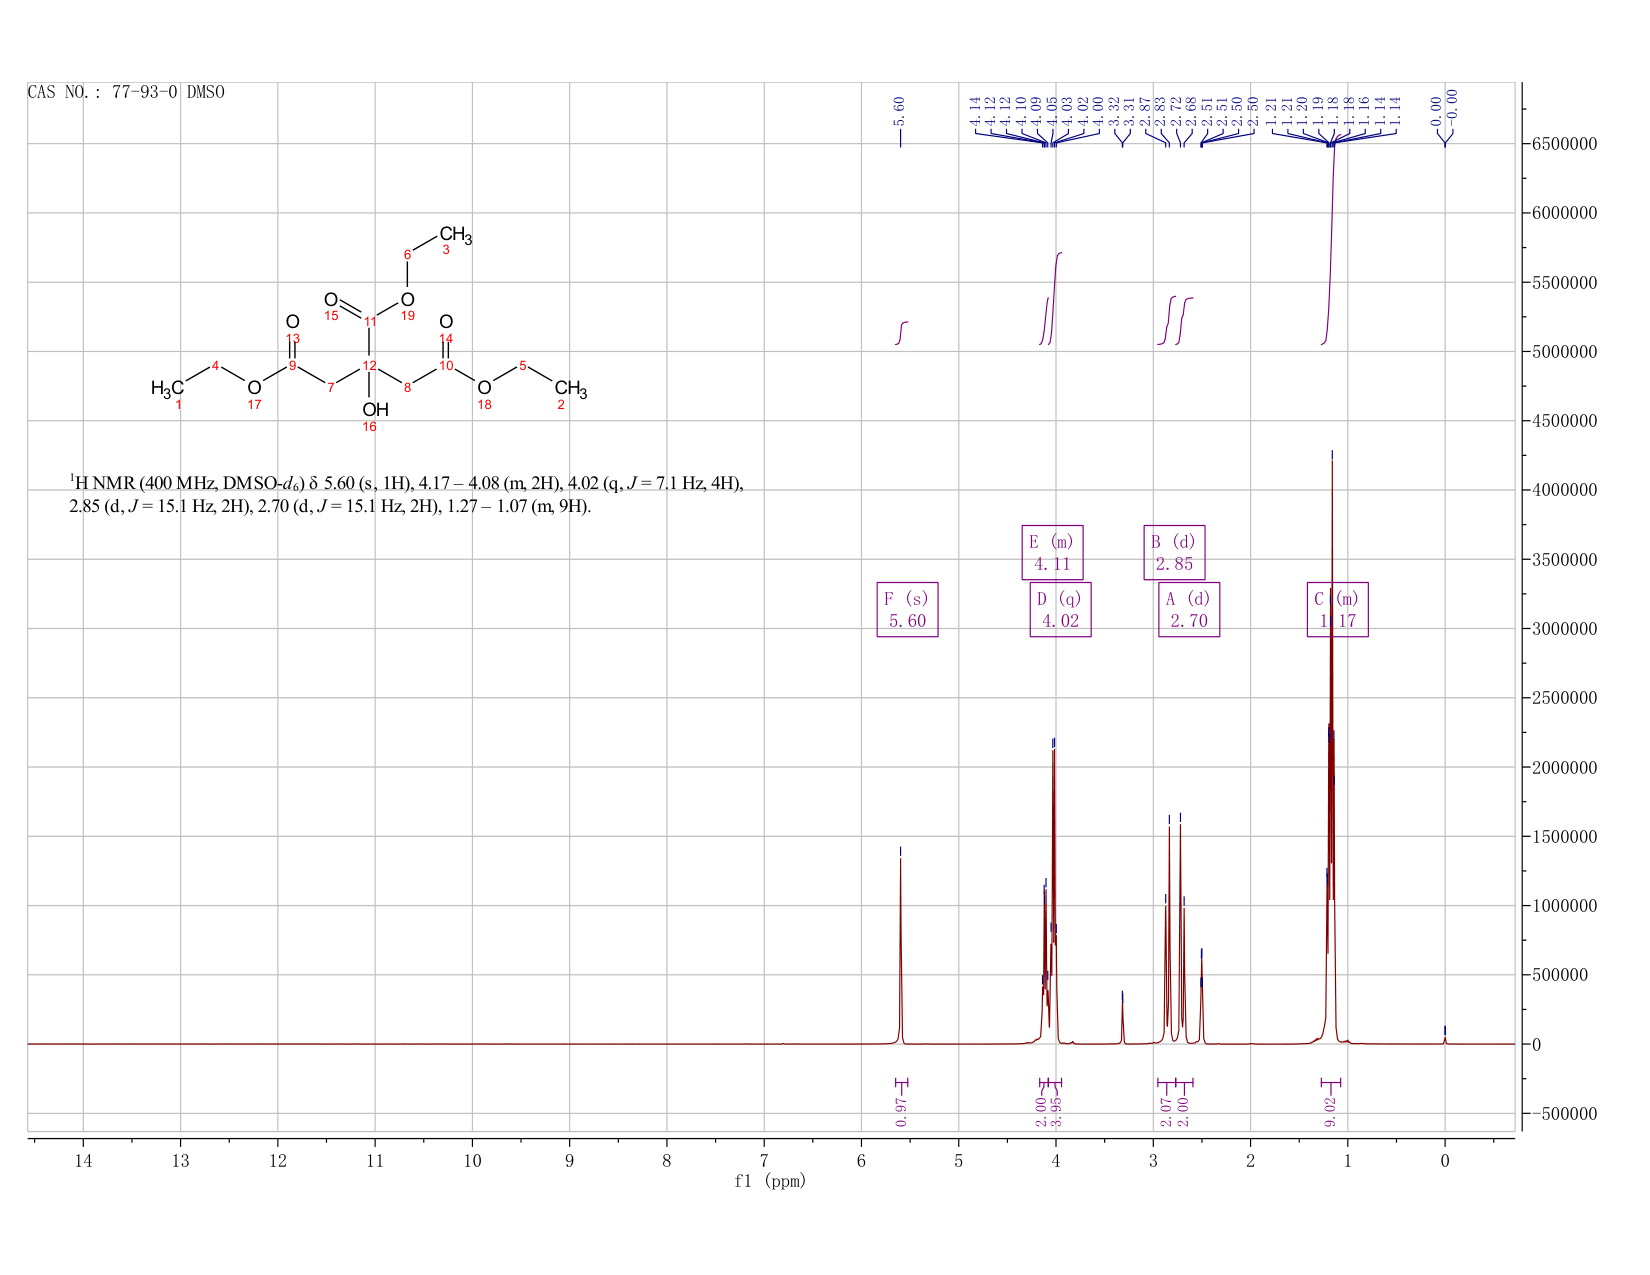This screenshot has width=1650, height=1275.
Task: Click the right CH3 group labeled 2
Action: 571,389
